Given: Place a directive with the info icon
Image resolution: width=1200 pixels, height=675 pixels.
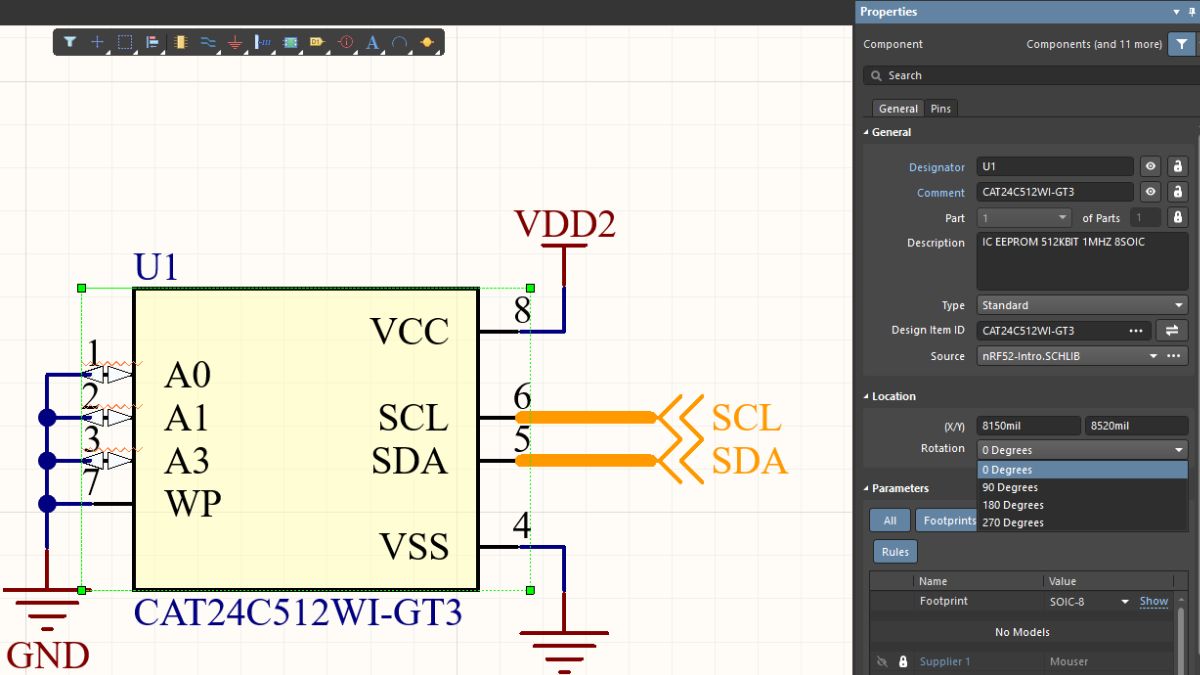Looking at the screenshot, I should (346, 42).
